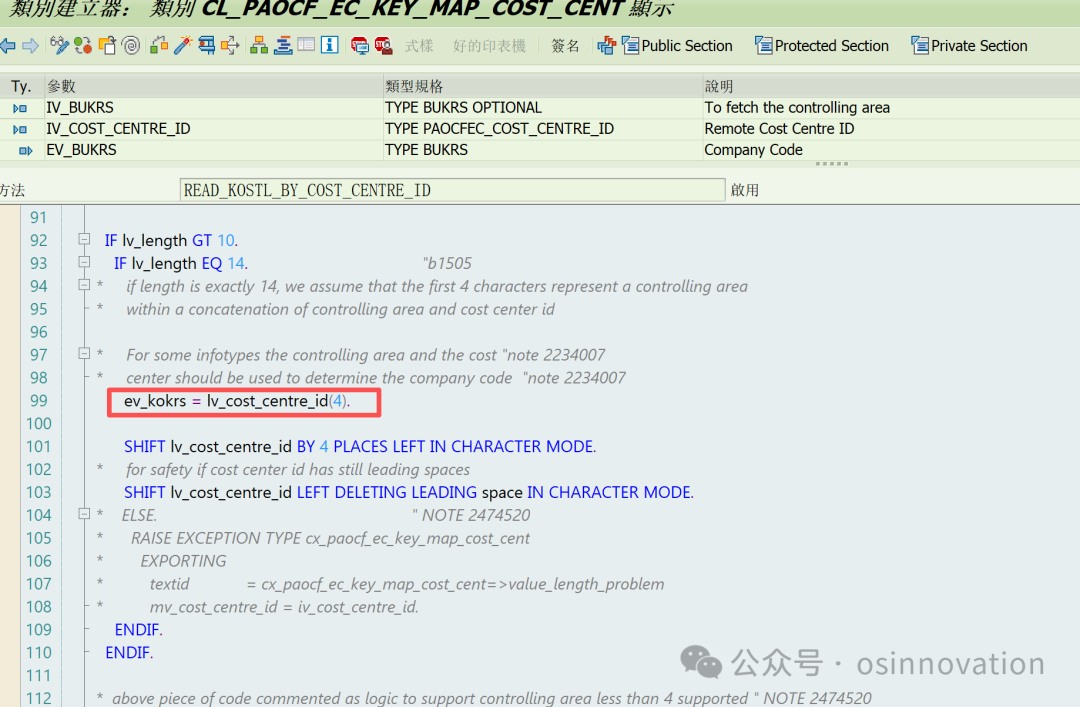Click 'To fetch the controlling area' description

pos(891,107)
